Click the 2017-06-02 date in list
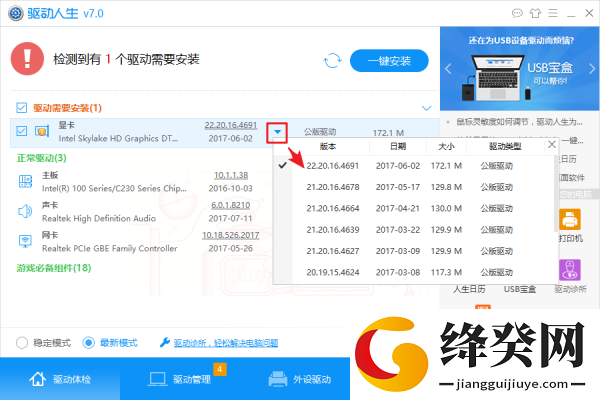This screenshot has width=600, height=400. (x=398, y=166)
